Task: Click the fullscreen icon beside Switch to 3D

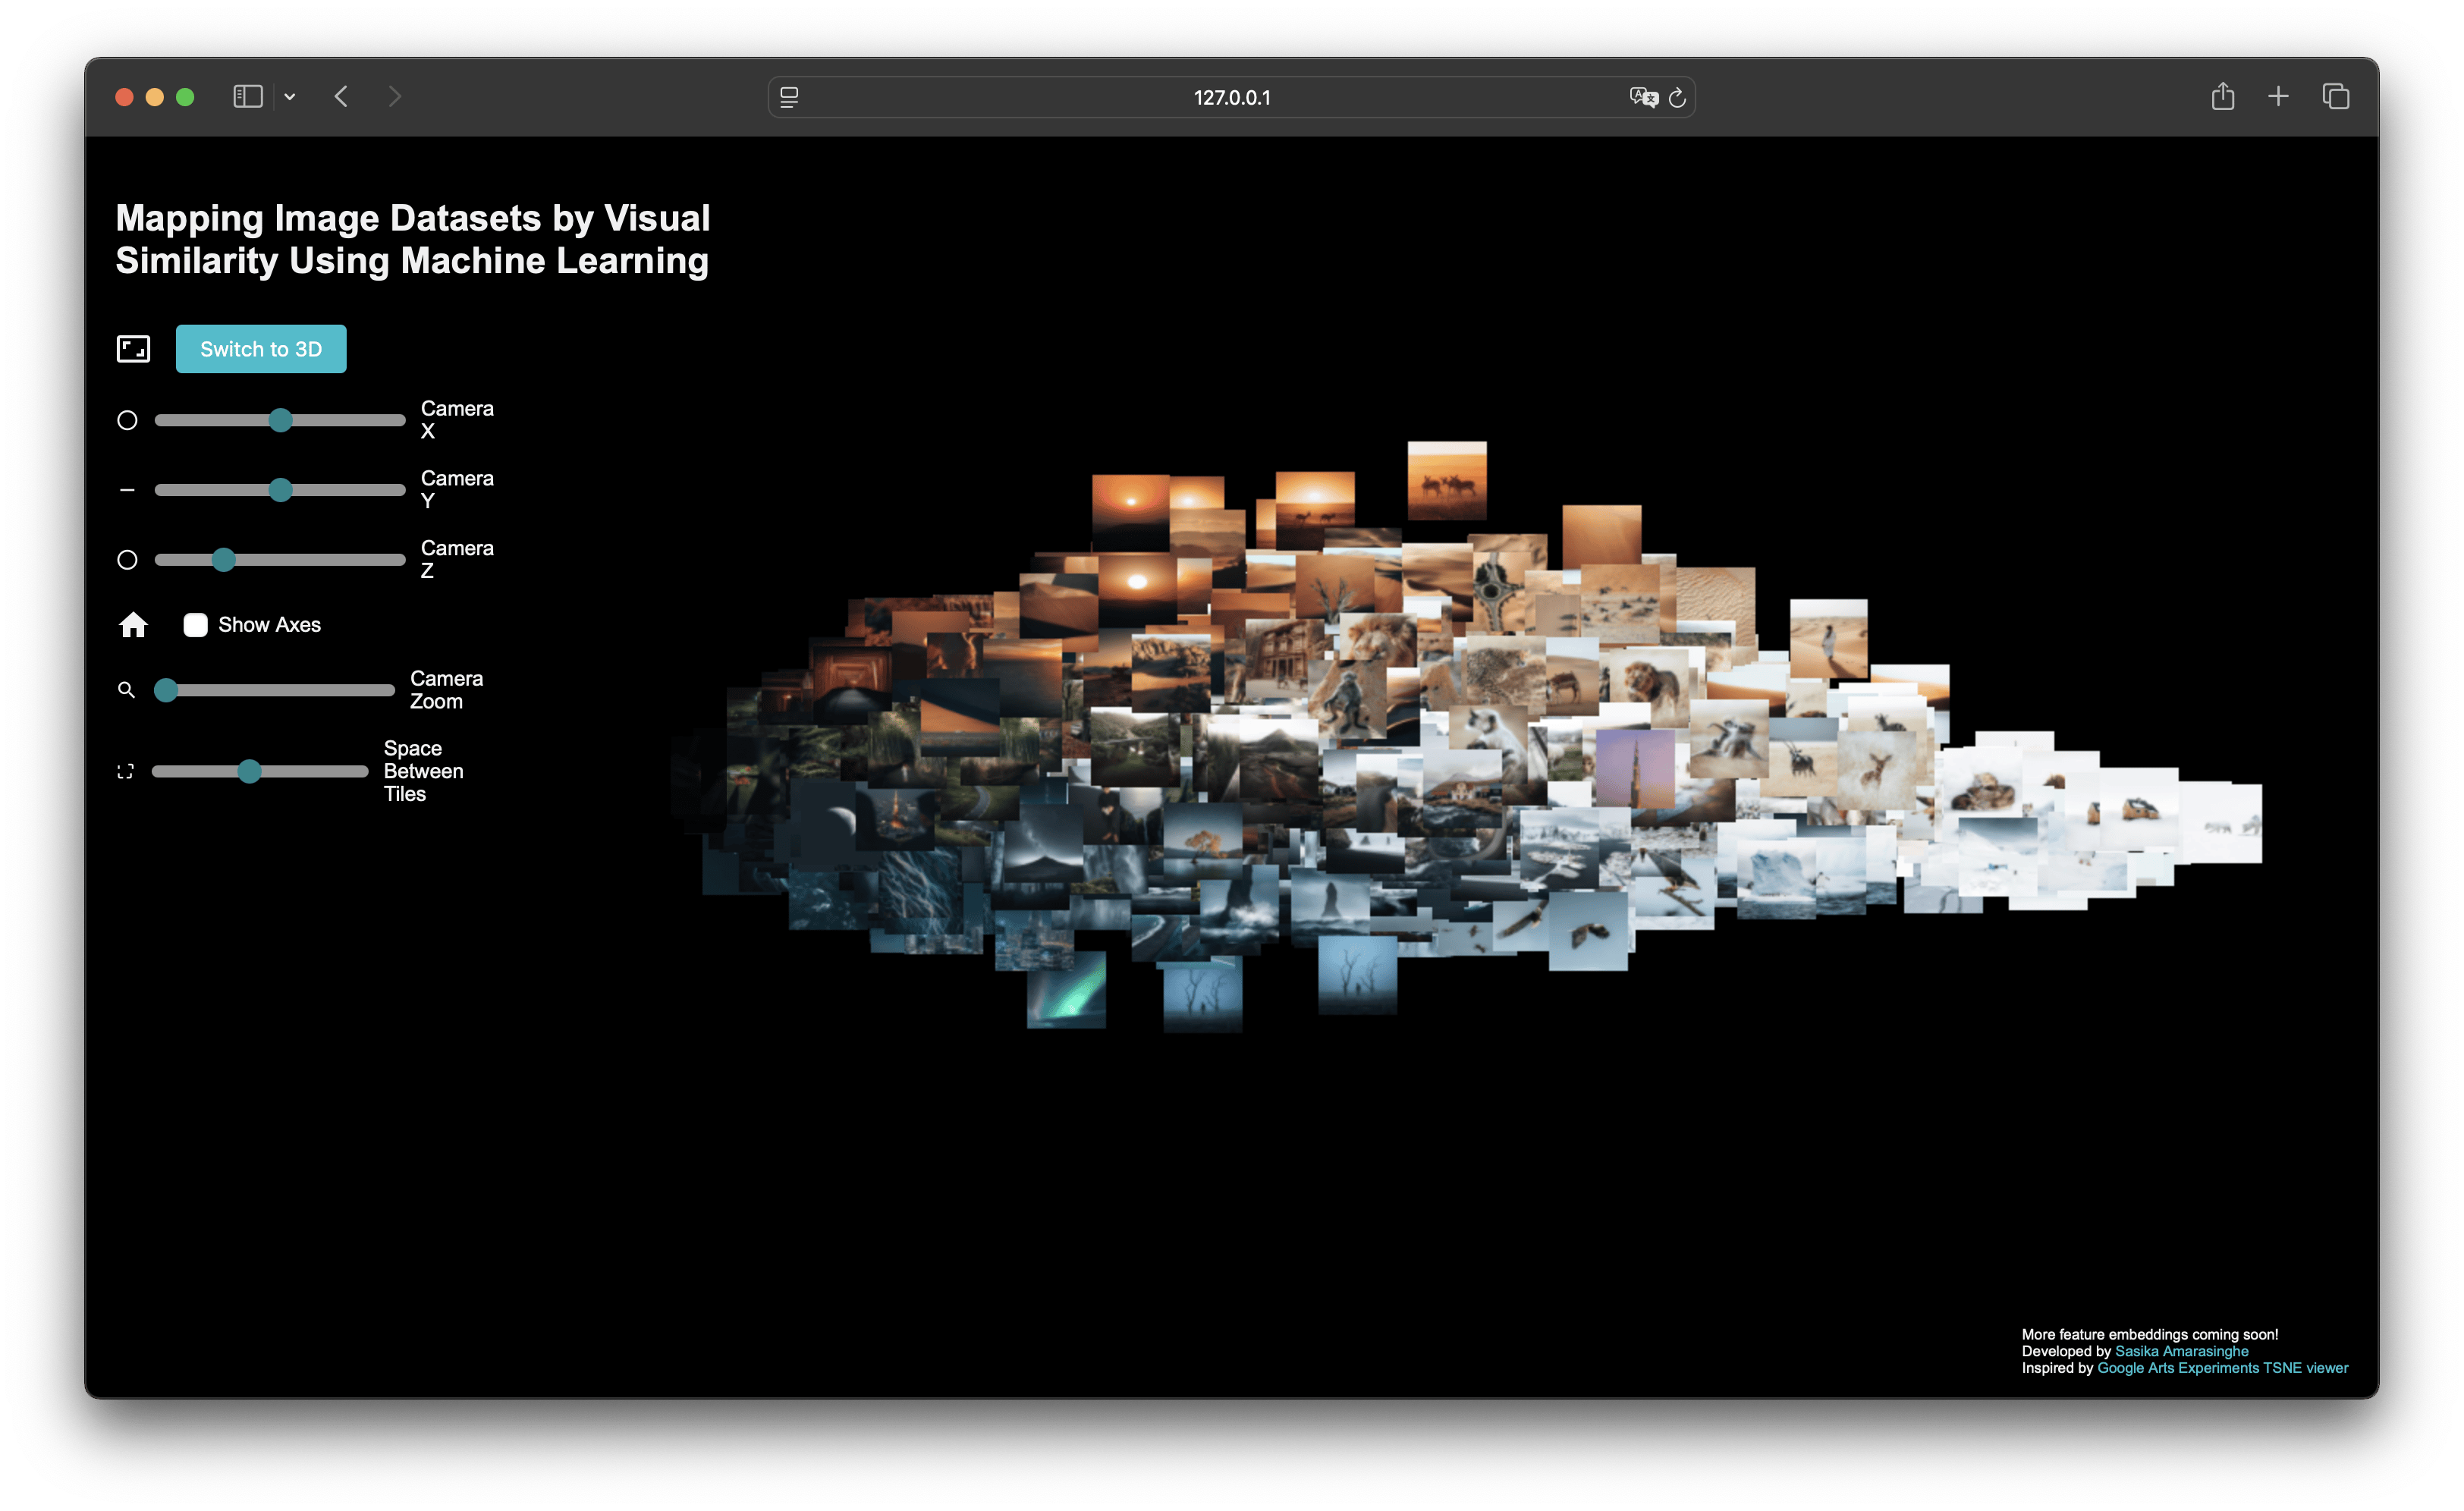Action: click(x=133, y=349)
